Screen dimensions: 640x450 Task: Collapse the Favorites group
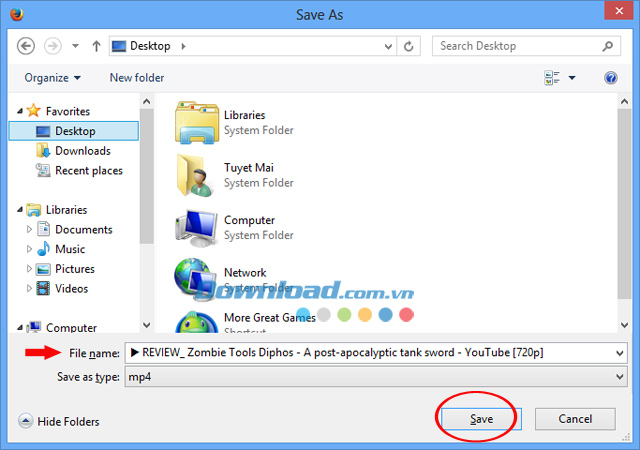point(20,111)
